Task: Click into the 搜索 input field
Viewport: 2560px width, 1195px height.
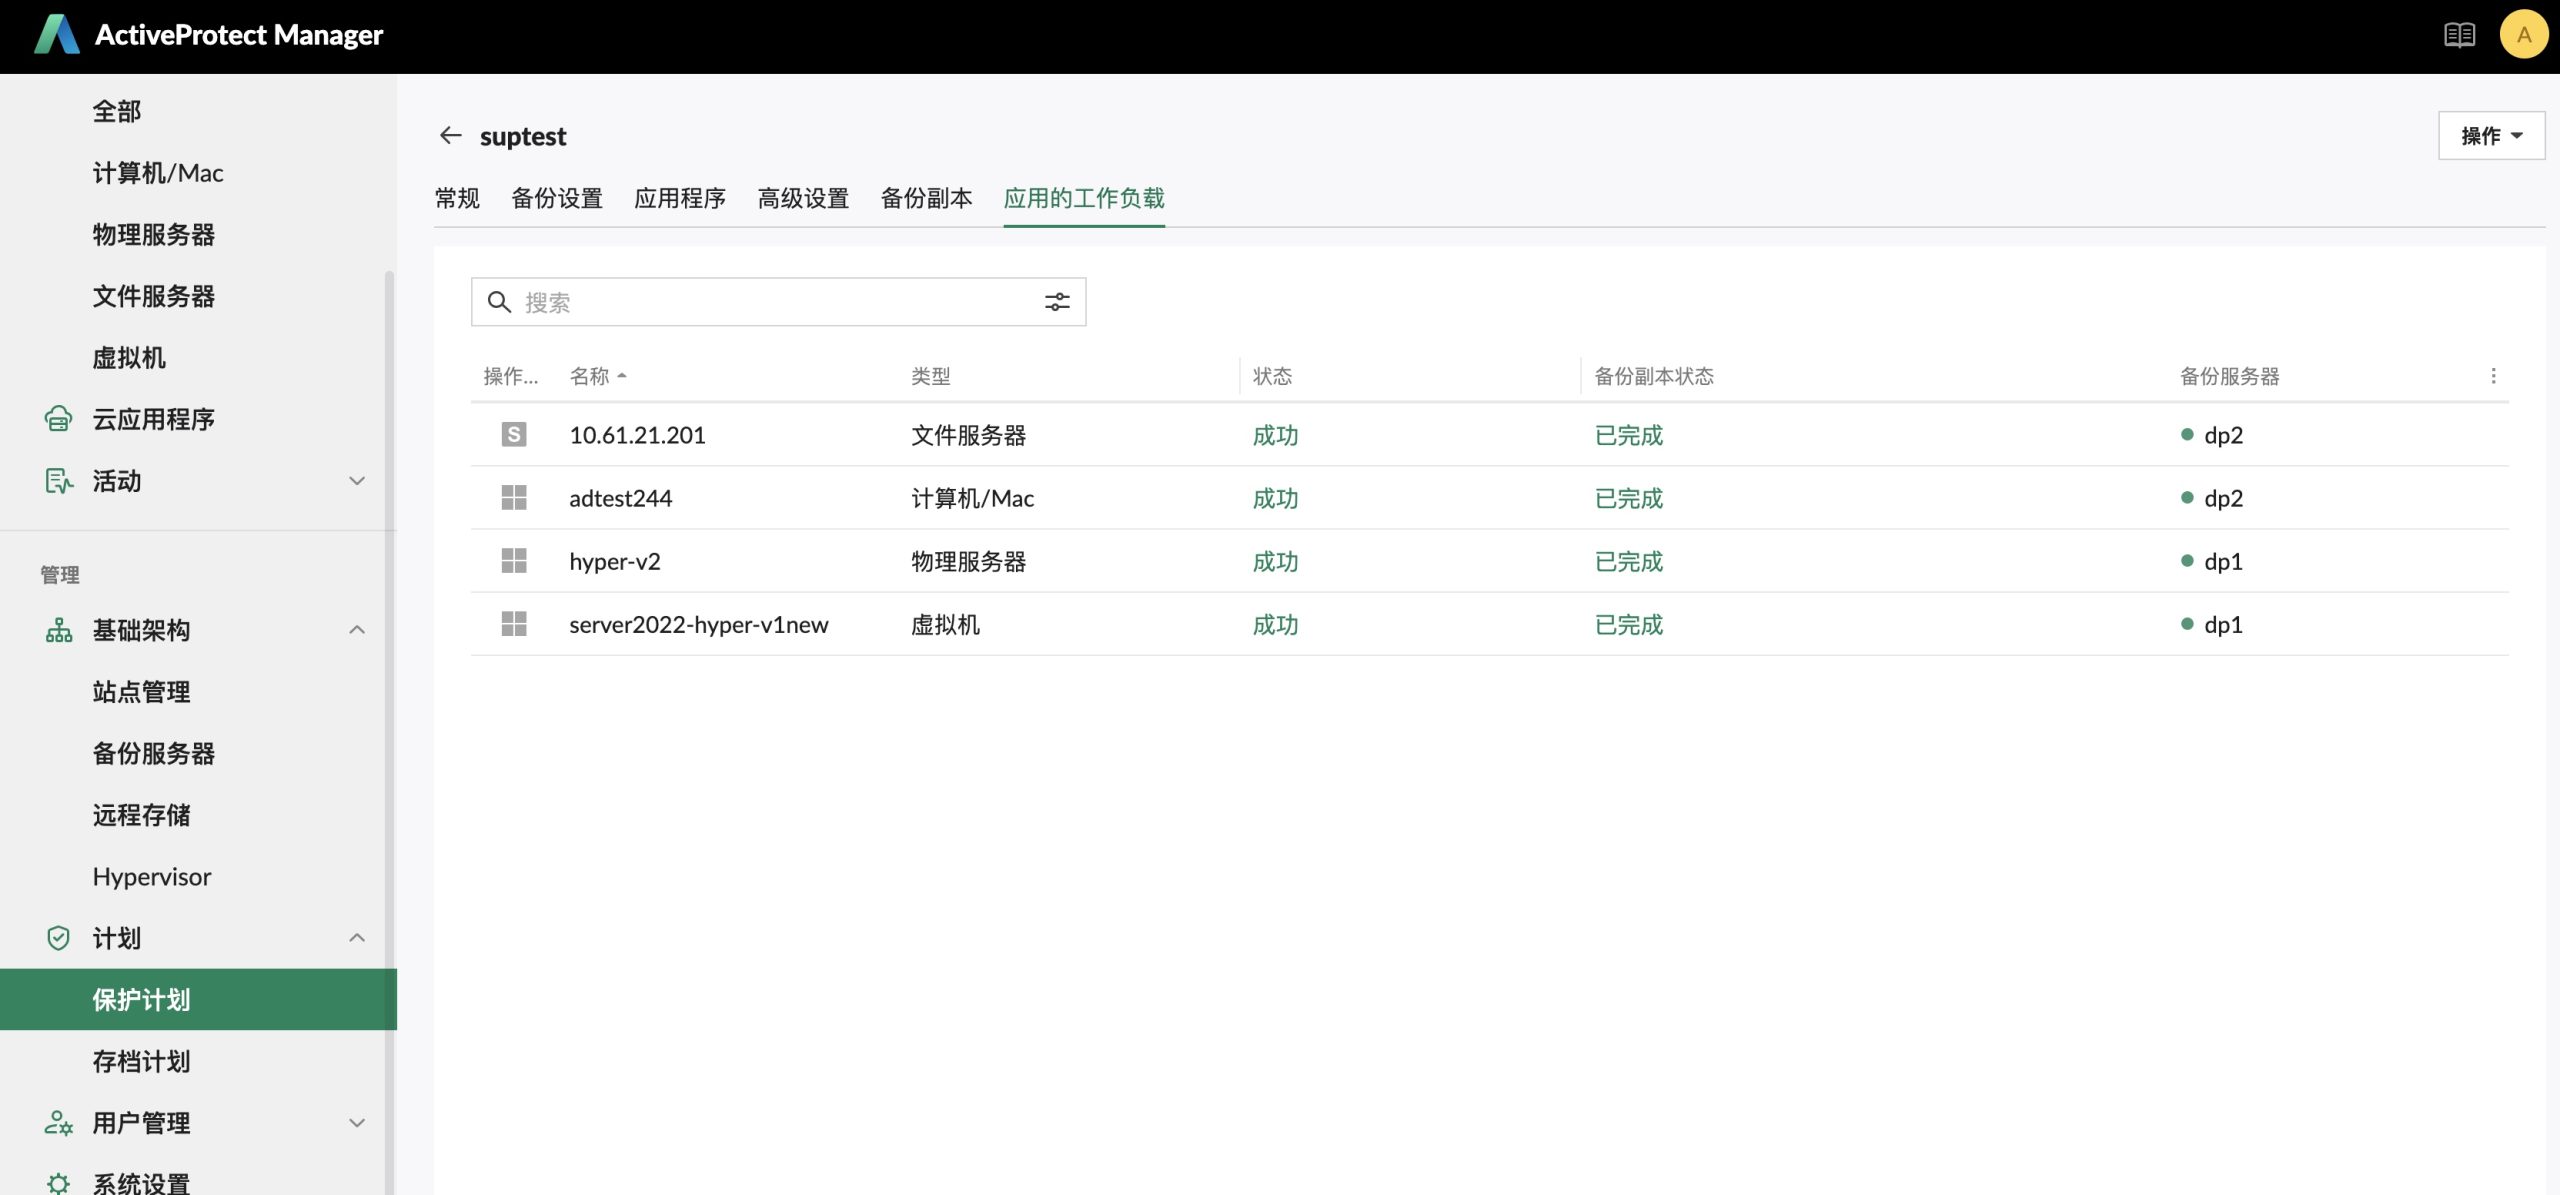Action: tap(778, 302)
